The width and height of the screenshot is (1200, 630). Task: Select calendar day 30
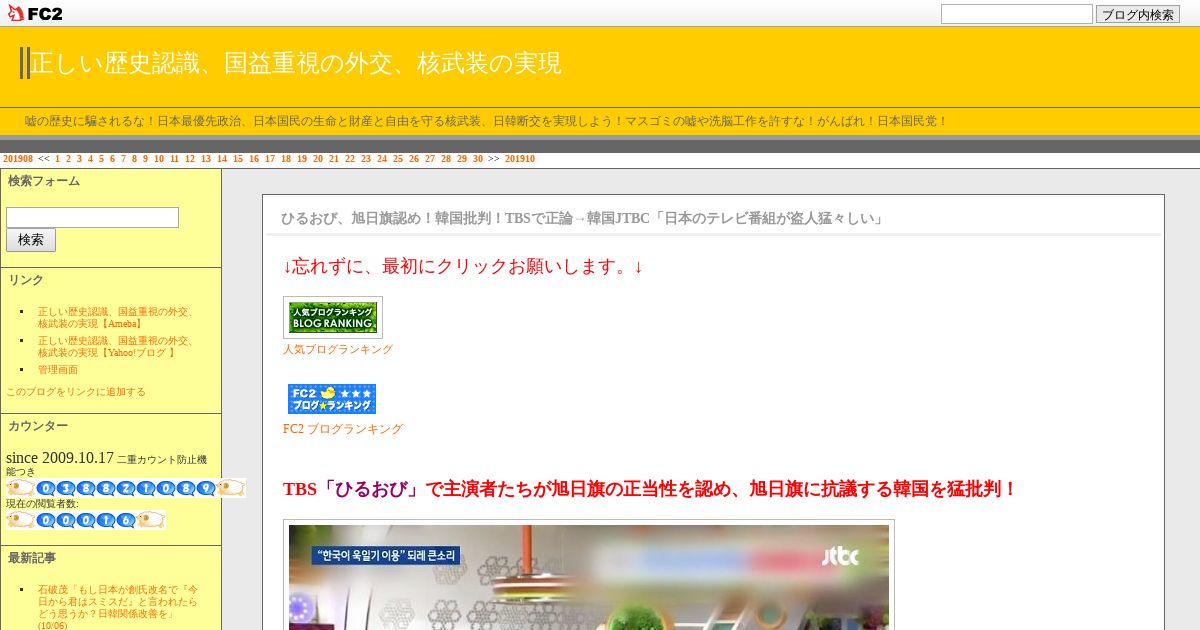(x=478, y=159)
